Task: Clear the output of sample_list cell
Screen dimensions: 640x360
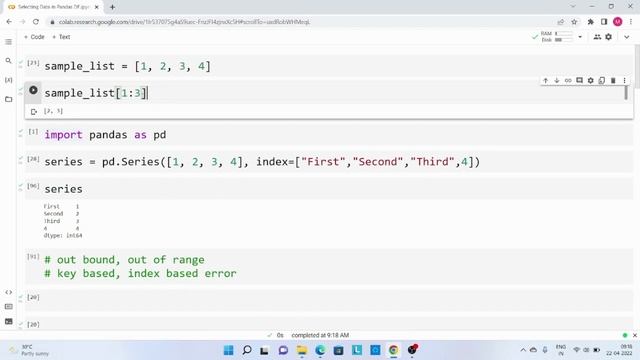Action: (x=34, y=111)
